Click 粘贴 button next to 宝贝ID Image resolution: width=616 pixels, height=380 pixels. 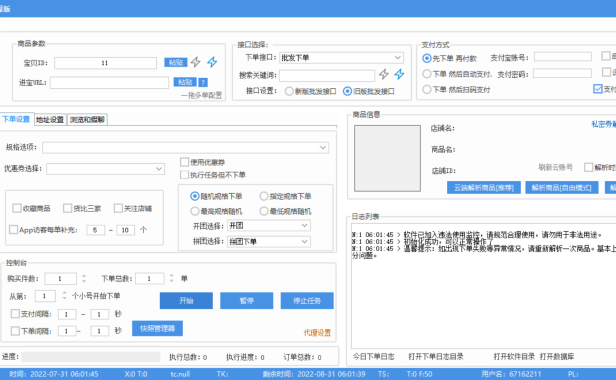click(176, 62)
